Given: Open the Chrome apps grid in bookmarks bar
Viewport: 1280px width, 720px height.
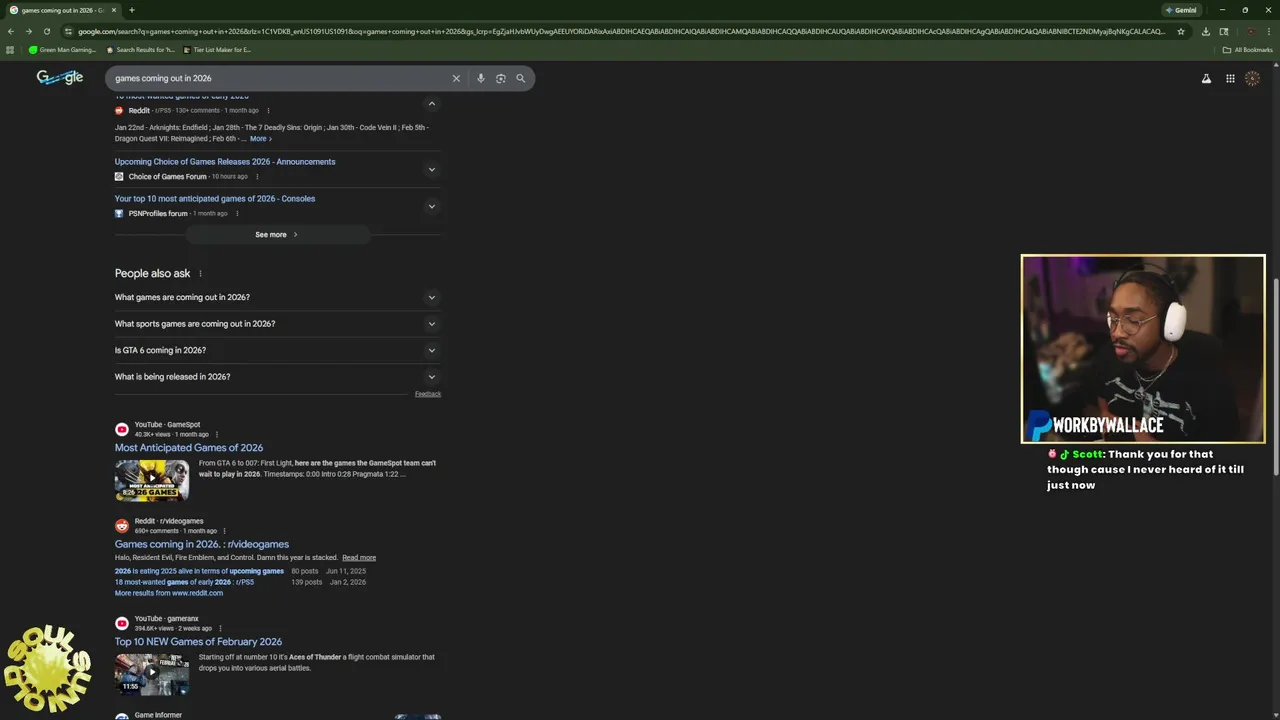Looking at the screenshot, I should [x=11, y=49].
